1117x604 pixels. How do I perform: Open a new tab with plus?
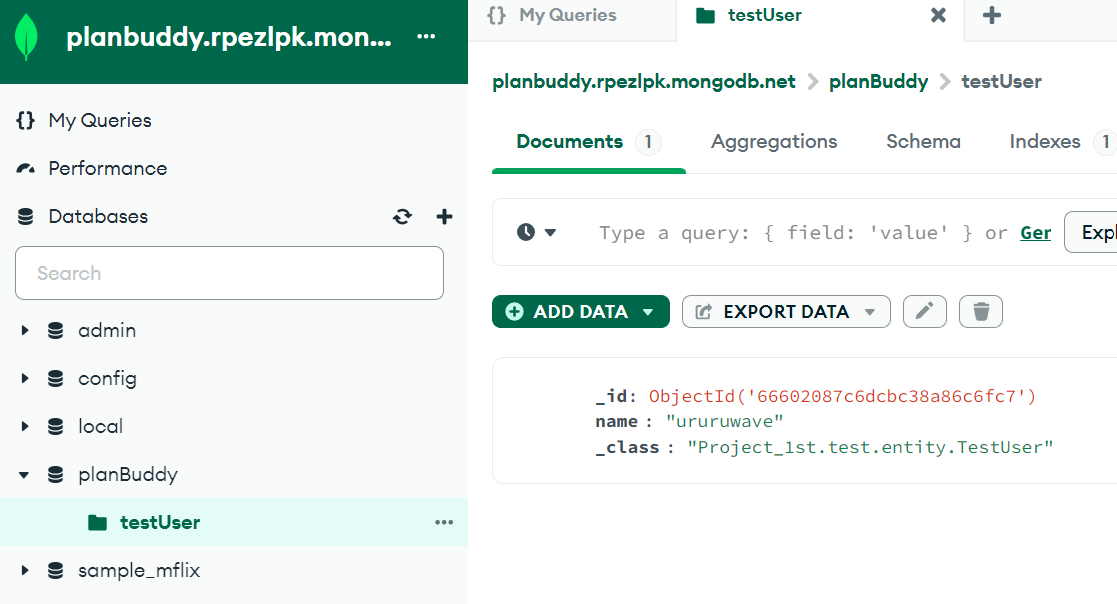click(992, 15)
